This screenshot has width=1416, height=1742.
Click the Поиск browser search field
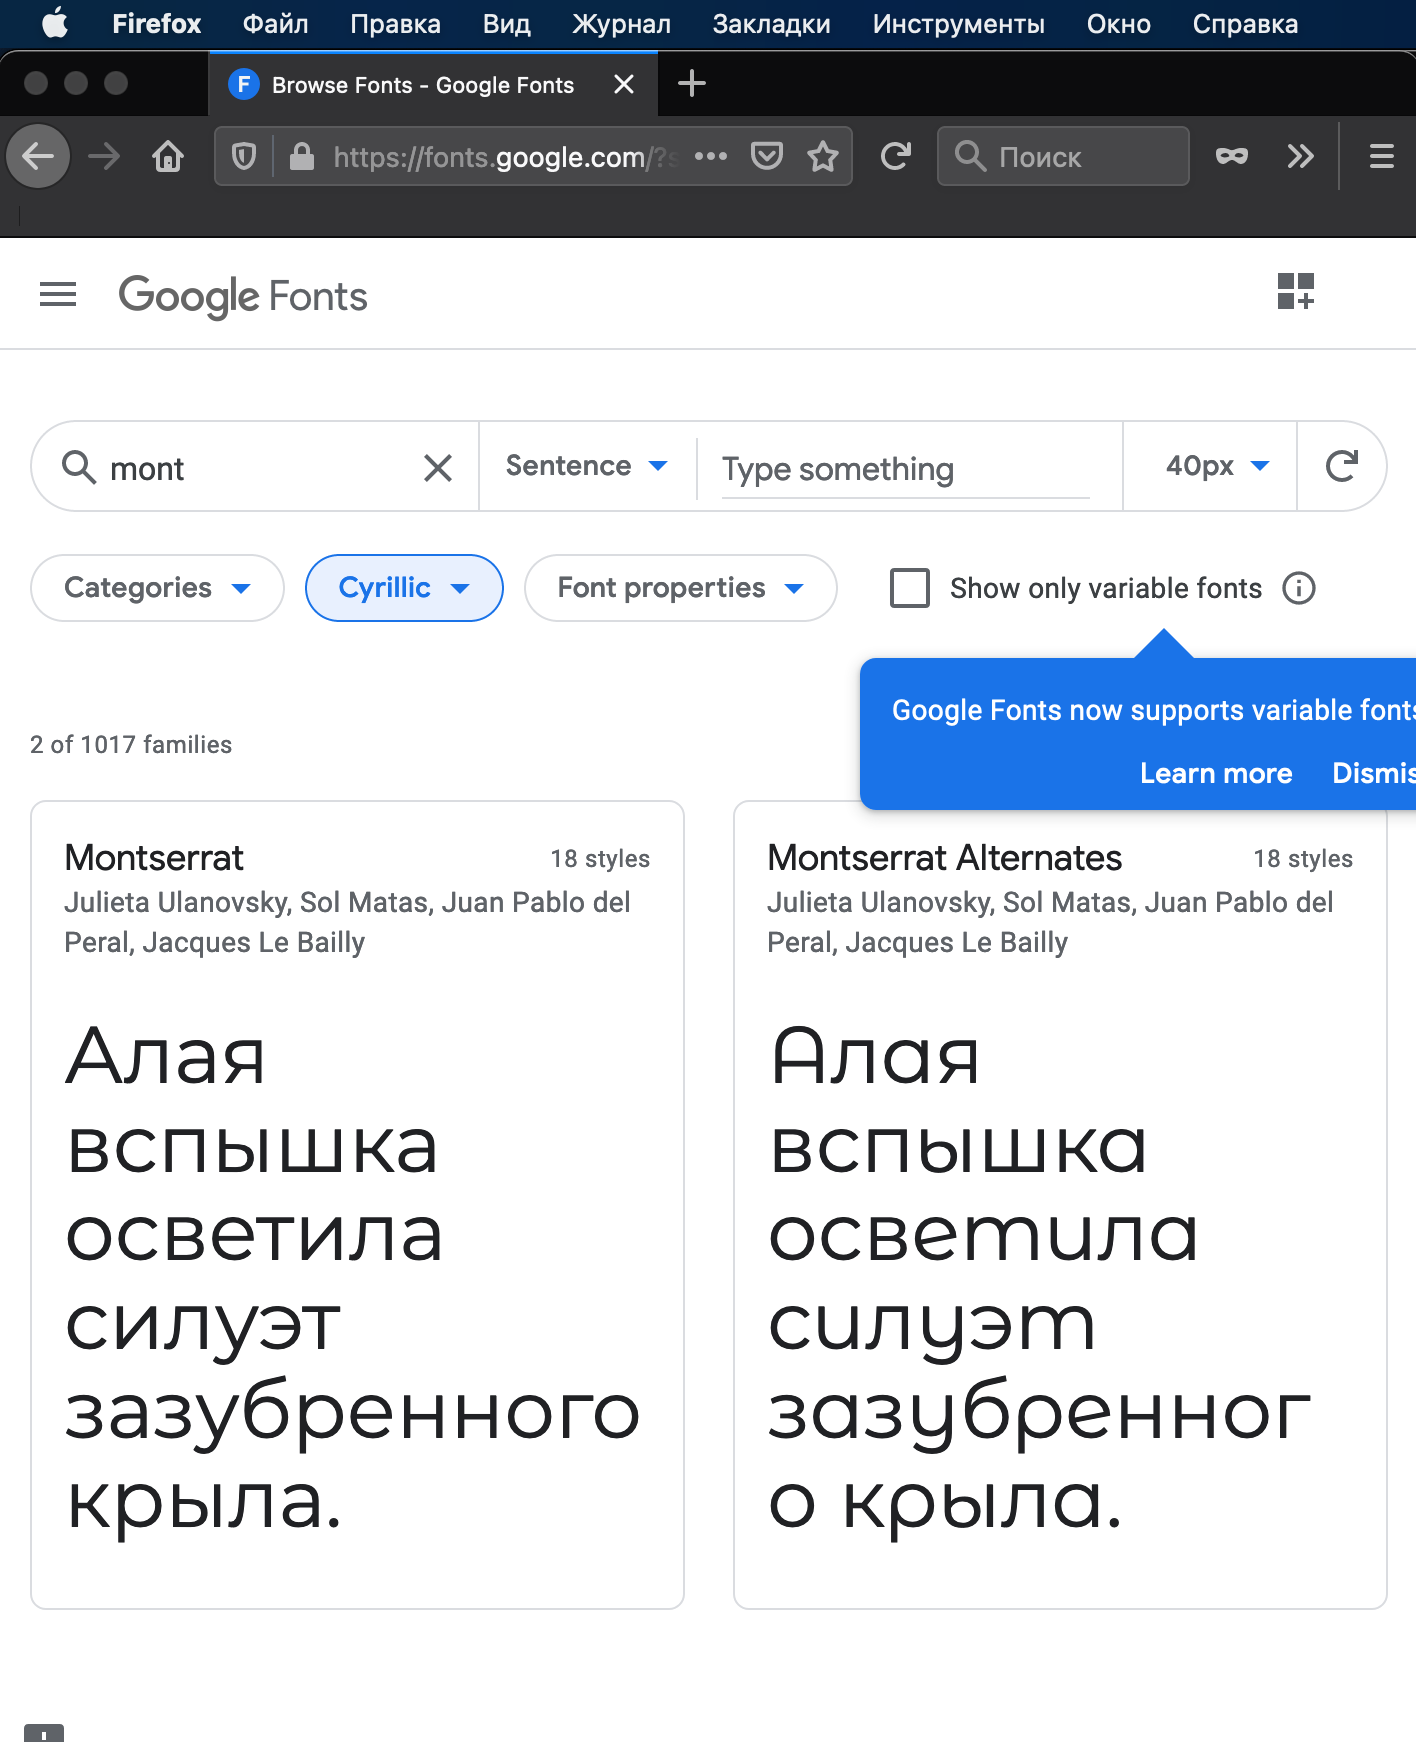(1063, 156)
